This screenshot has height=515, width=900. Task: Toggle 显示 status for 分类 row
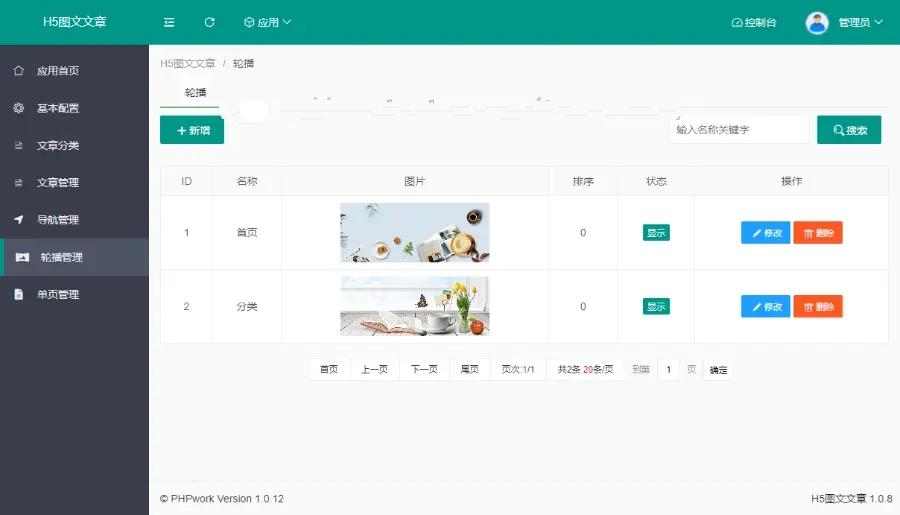(656, 306)
